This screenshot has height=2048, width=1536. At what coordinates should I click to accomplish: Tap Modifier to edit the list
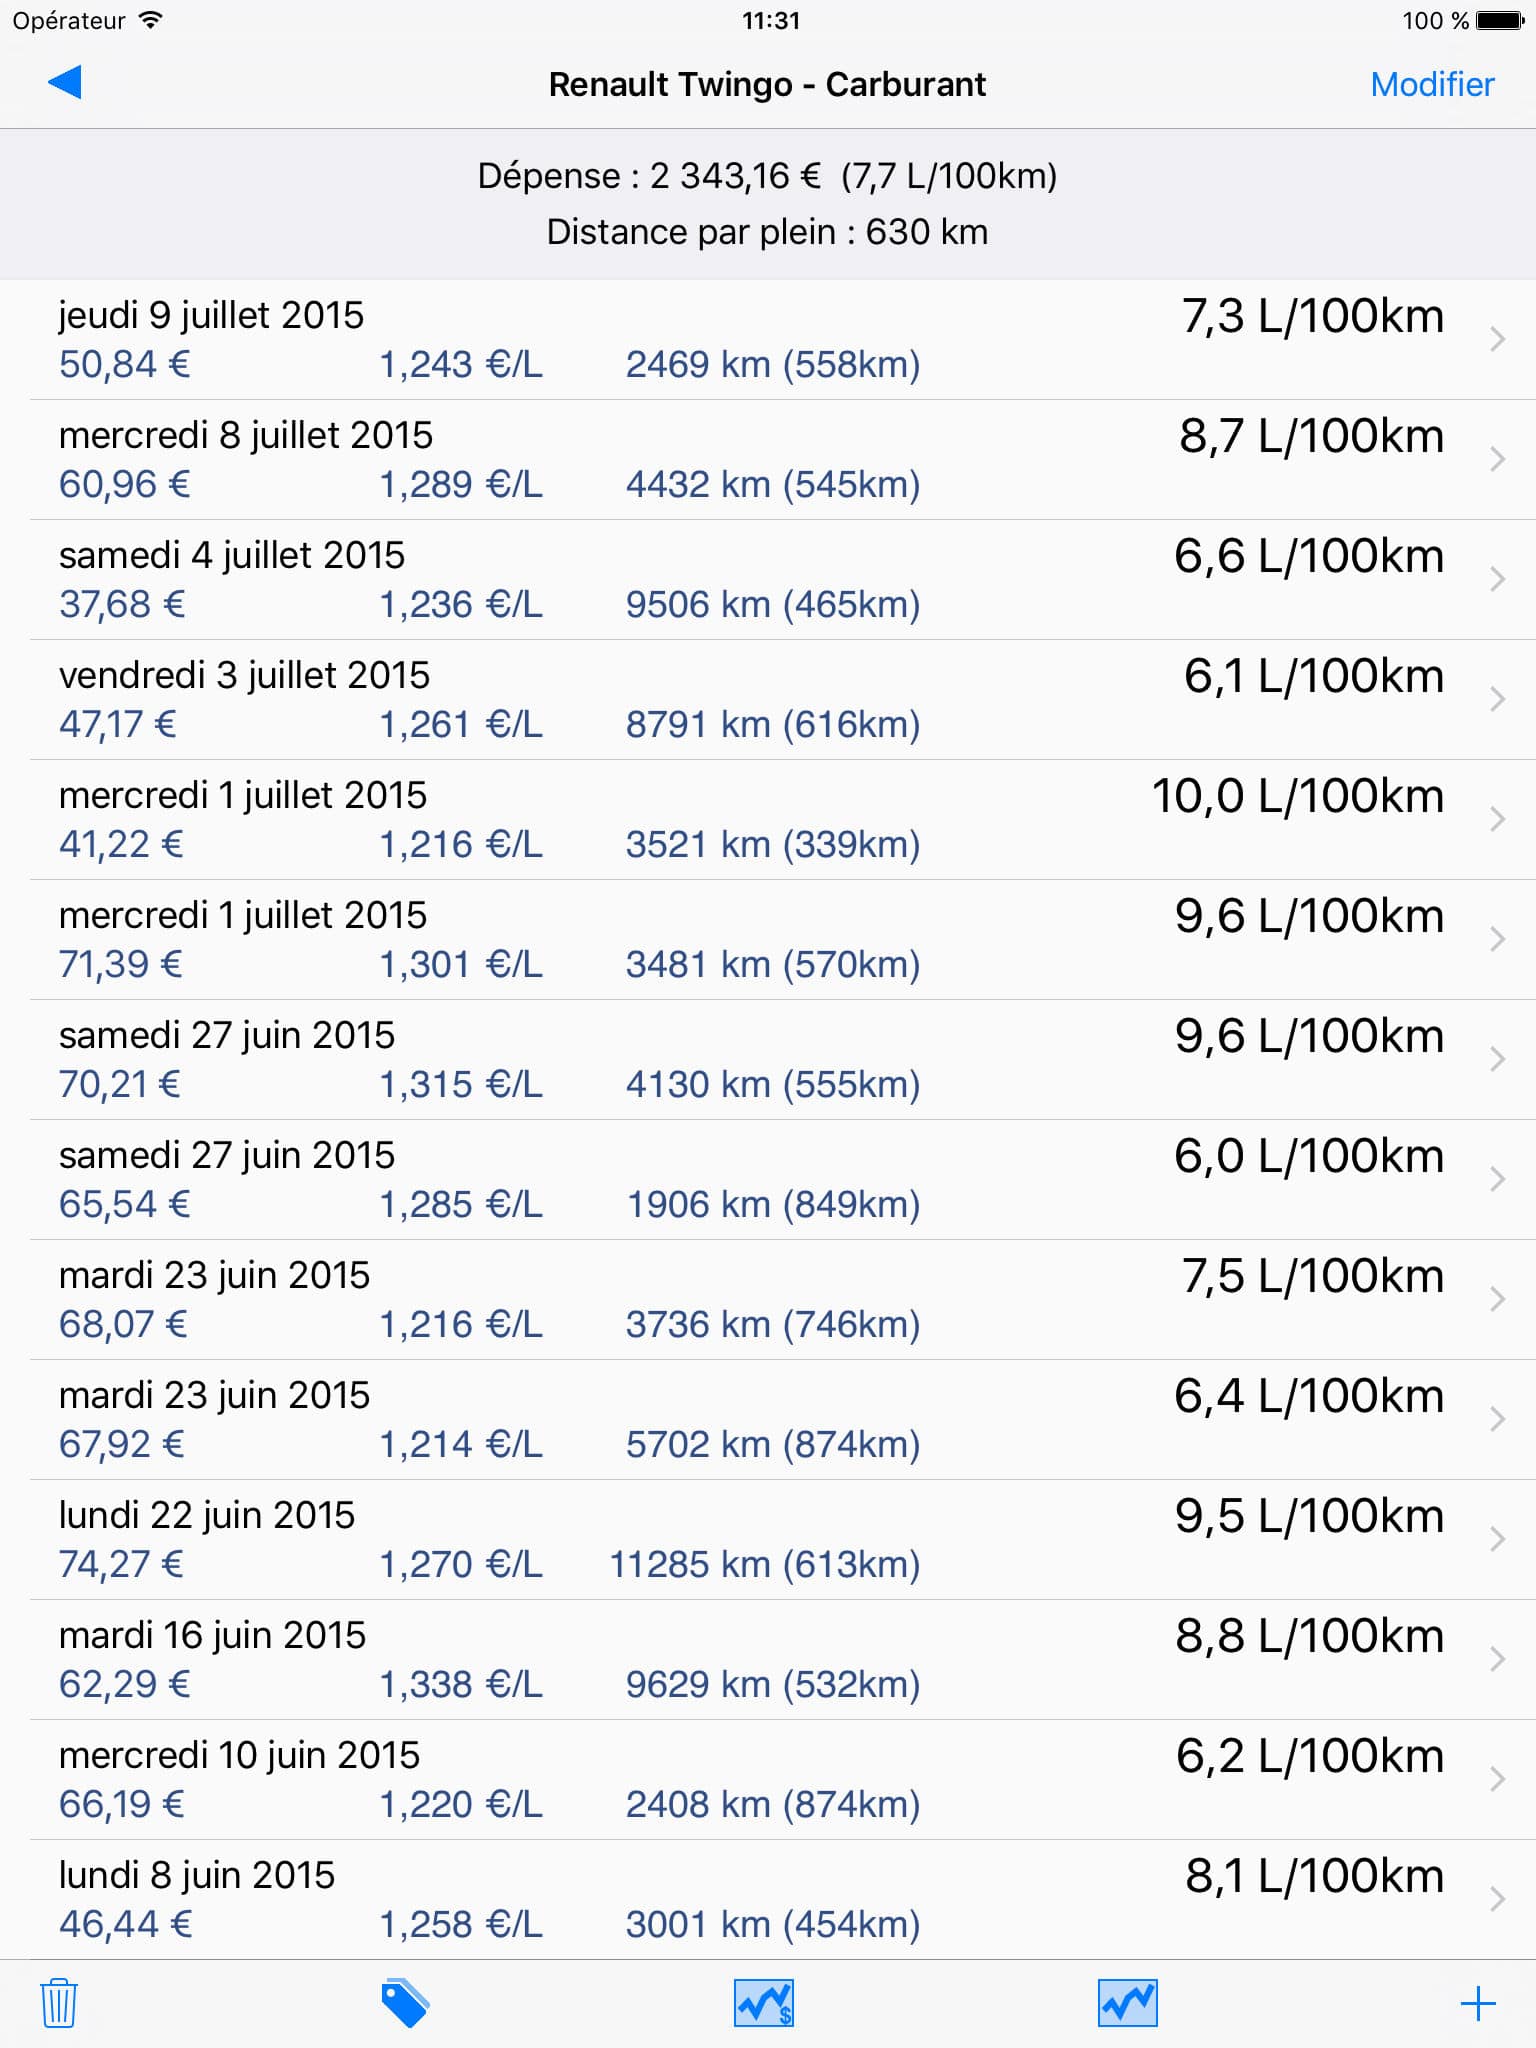(1432, 84)
